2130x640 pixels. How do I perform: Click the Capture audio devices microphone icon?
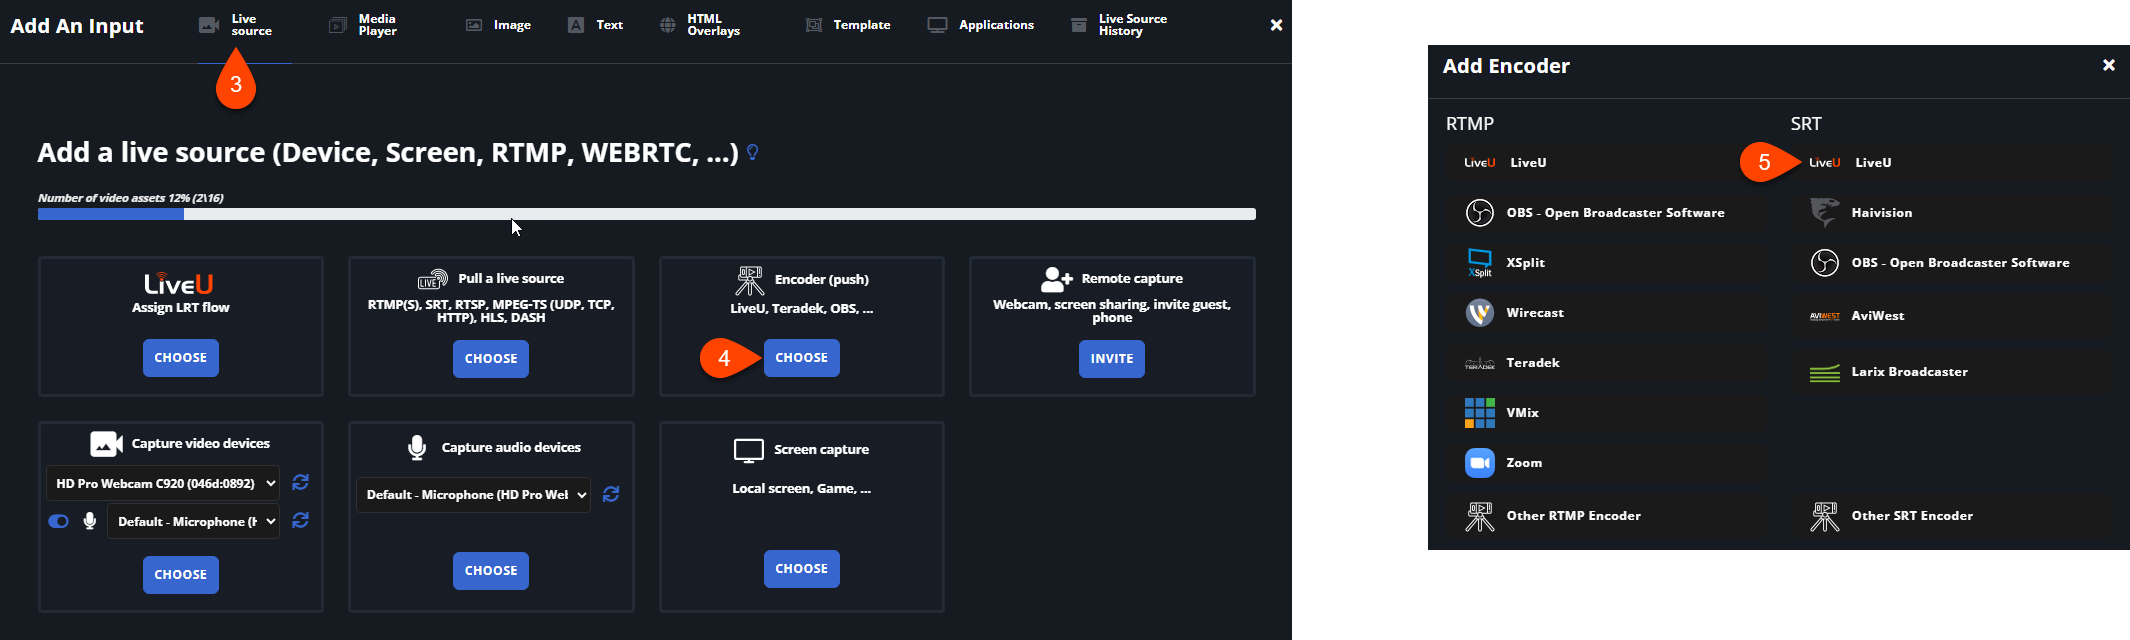click(417, 448)
